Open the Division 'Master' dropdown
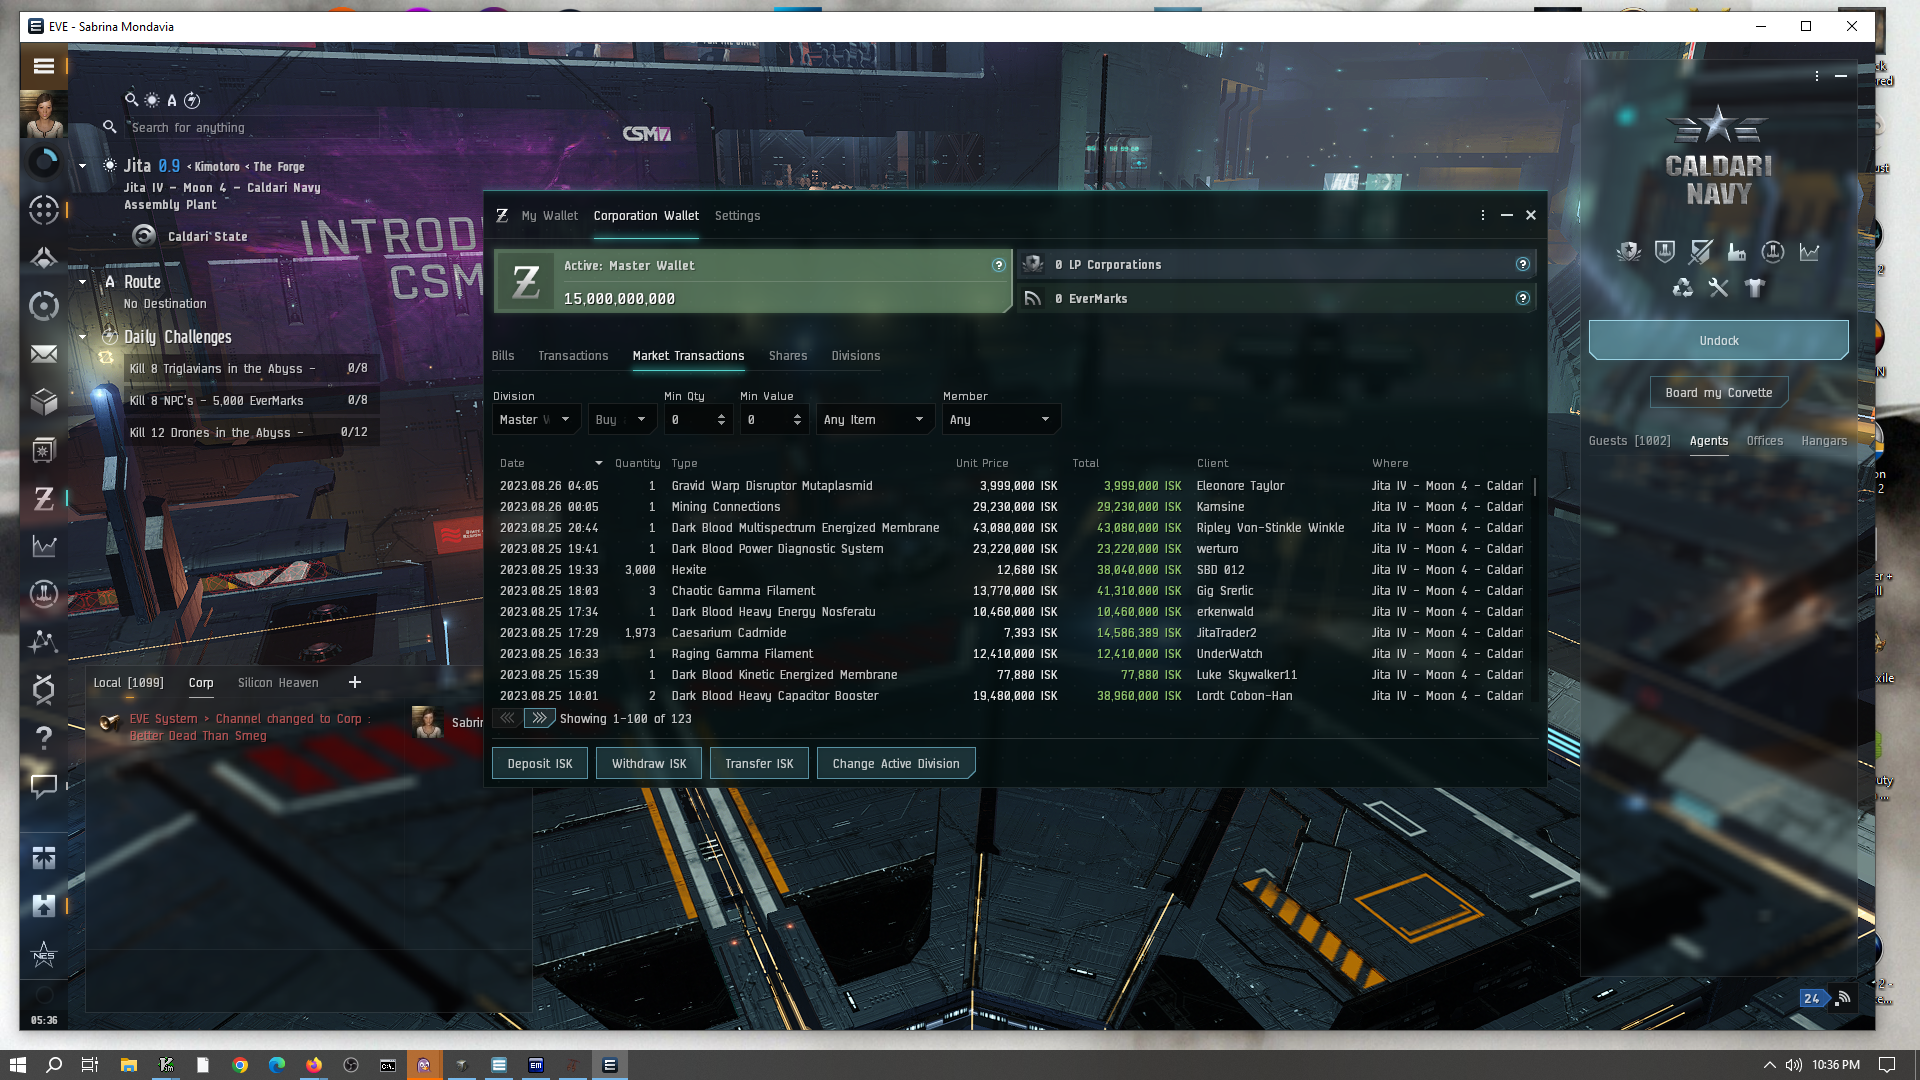The width and height of the screenshot is (1920, 1080). 535,420
